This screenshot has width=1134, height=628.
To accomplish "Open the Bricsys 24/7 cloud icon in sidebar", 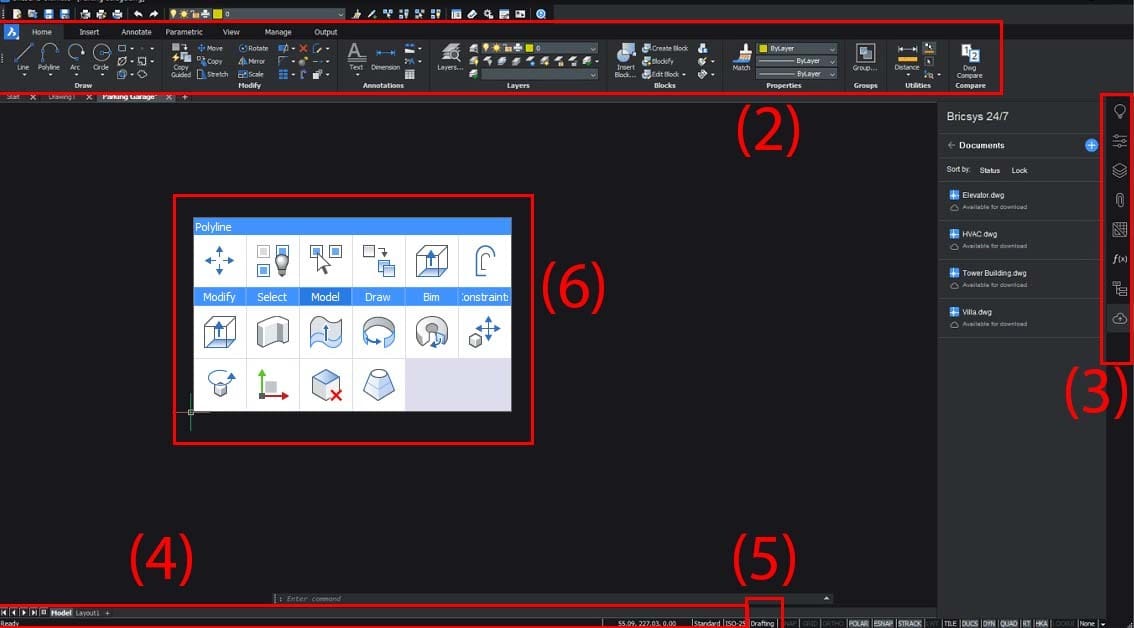I will pyautogui.click(x=1119, y=319).
